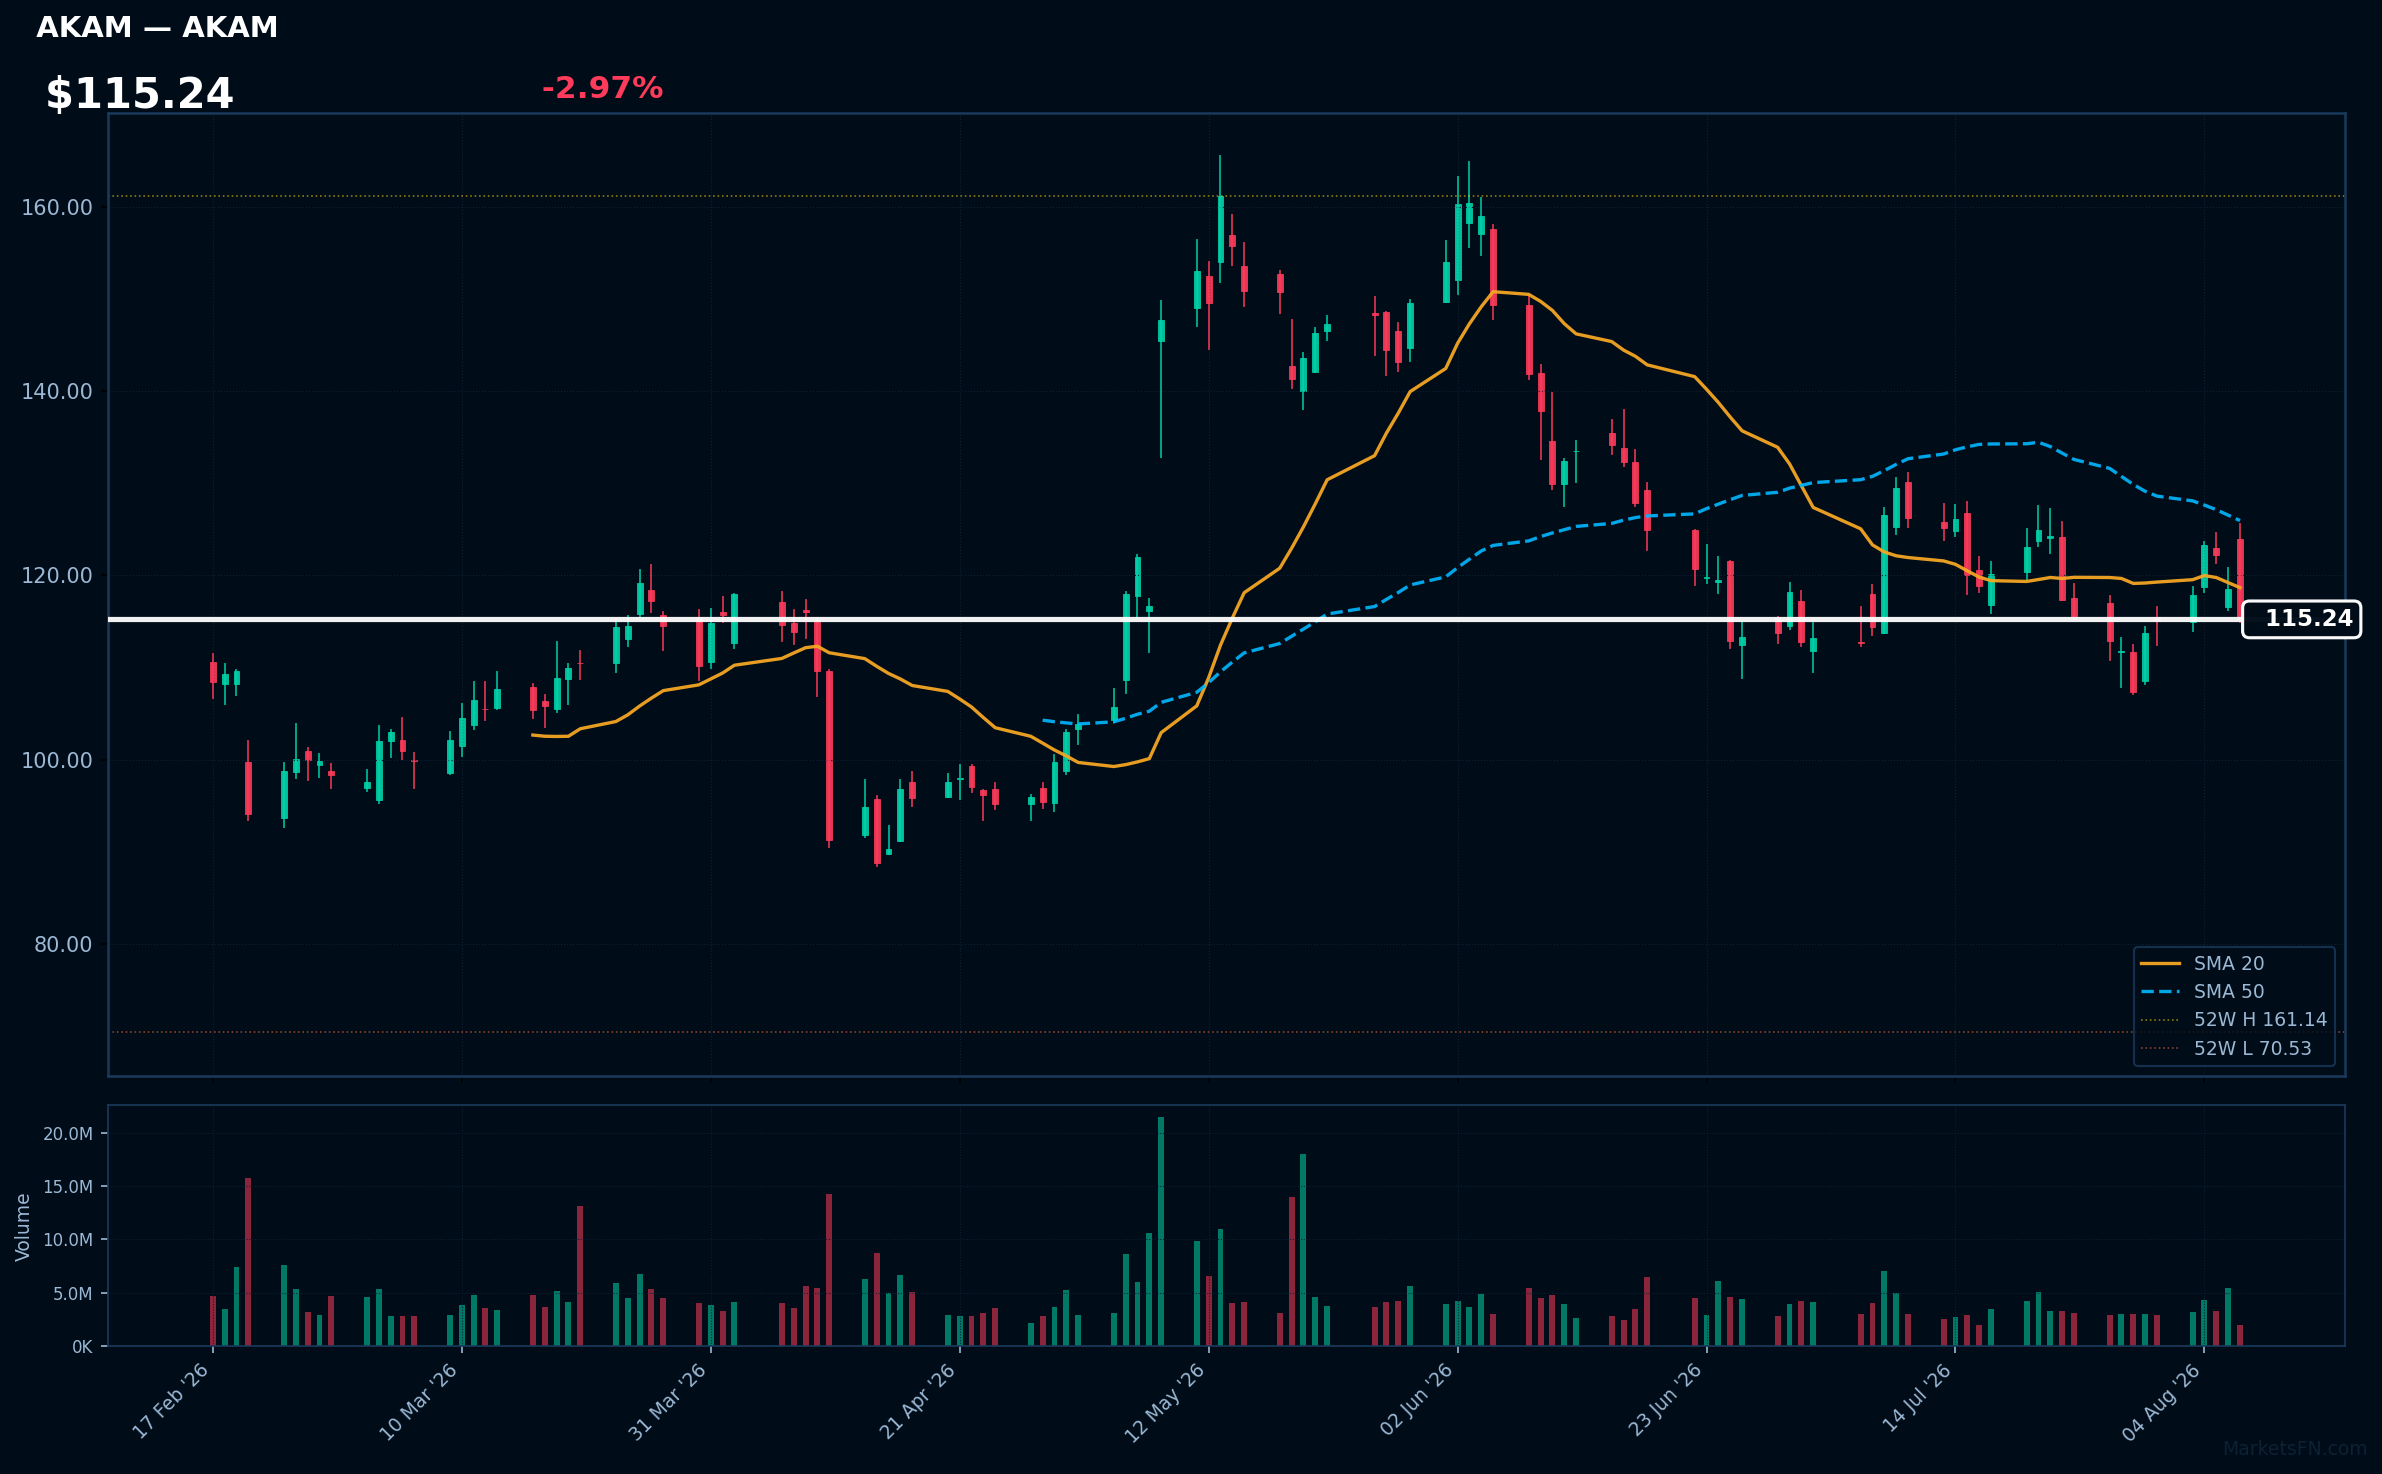
Task: Click the 5.0M volume axis label
Action: tap(73, 1294)
